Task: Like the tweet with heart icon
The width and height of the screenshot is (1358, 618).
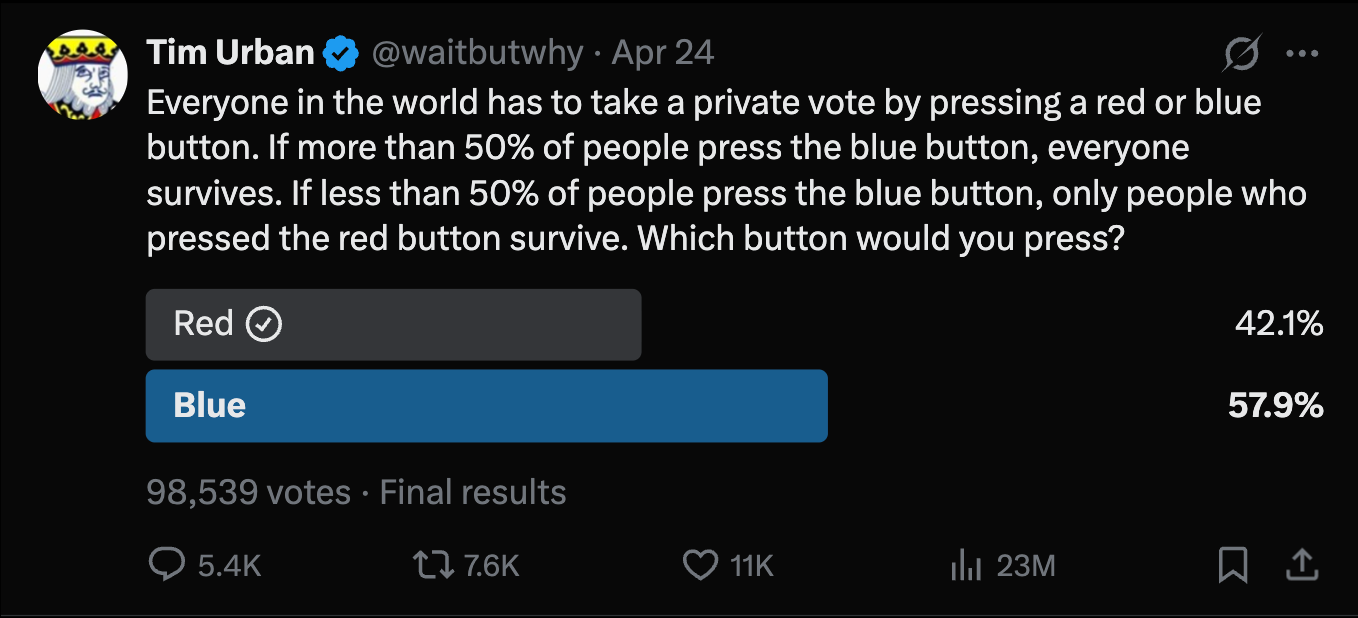Action: [699, 566]
